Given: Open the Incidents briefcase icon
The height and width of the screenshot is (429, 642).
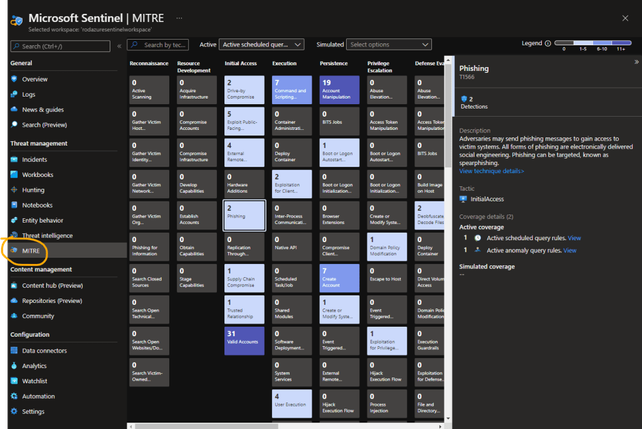Looking at the screenshot, I should point(14,159).
